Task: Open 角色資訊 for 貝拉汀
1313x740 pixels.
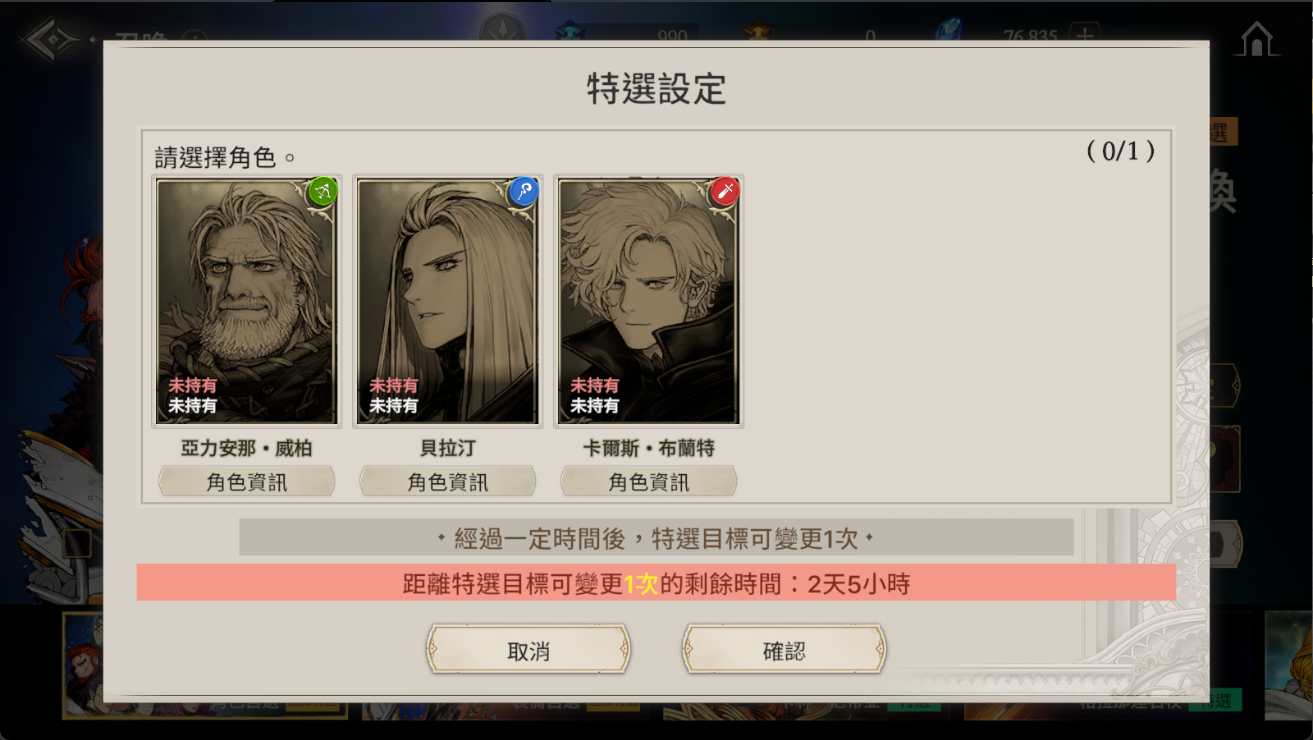Action: tap(447, 482)
